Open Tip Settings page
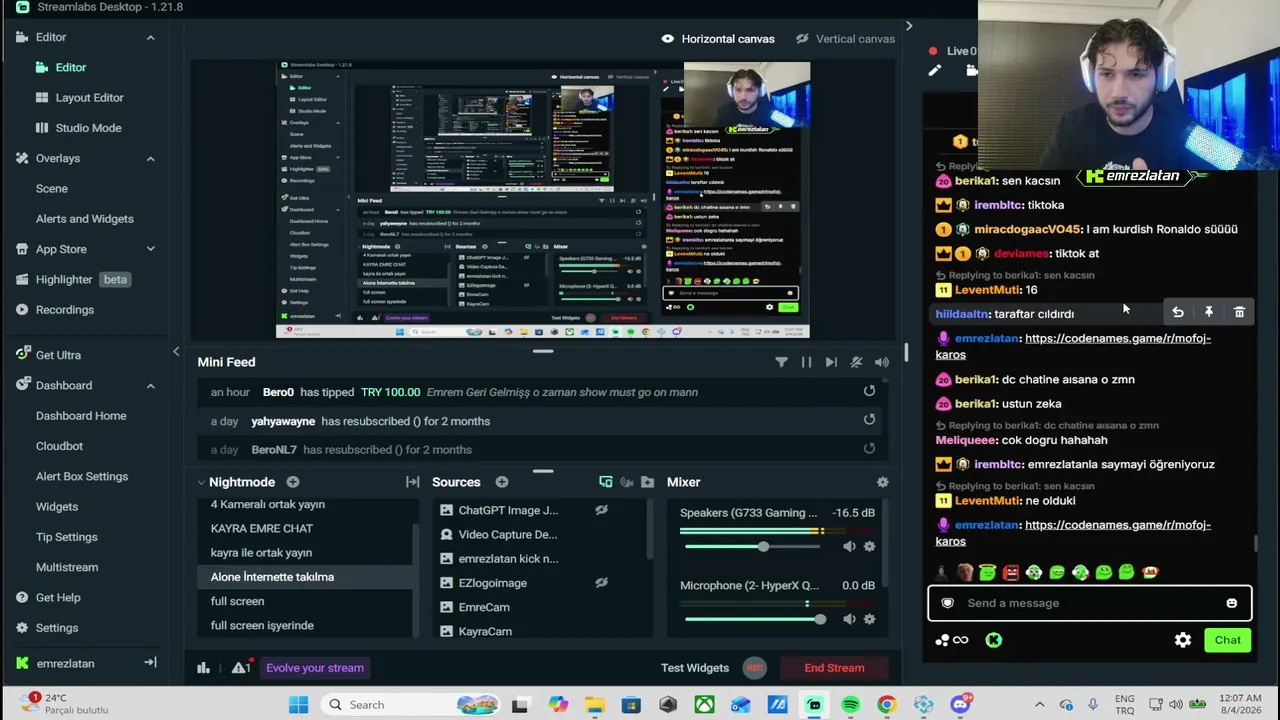The height and width of the screenshot is (720, 1280). pos(67,537)
